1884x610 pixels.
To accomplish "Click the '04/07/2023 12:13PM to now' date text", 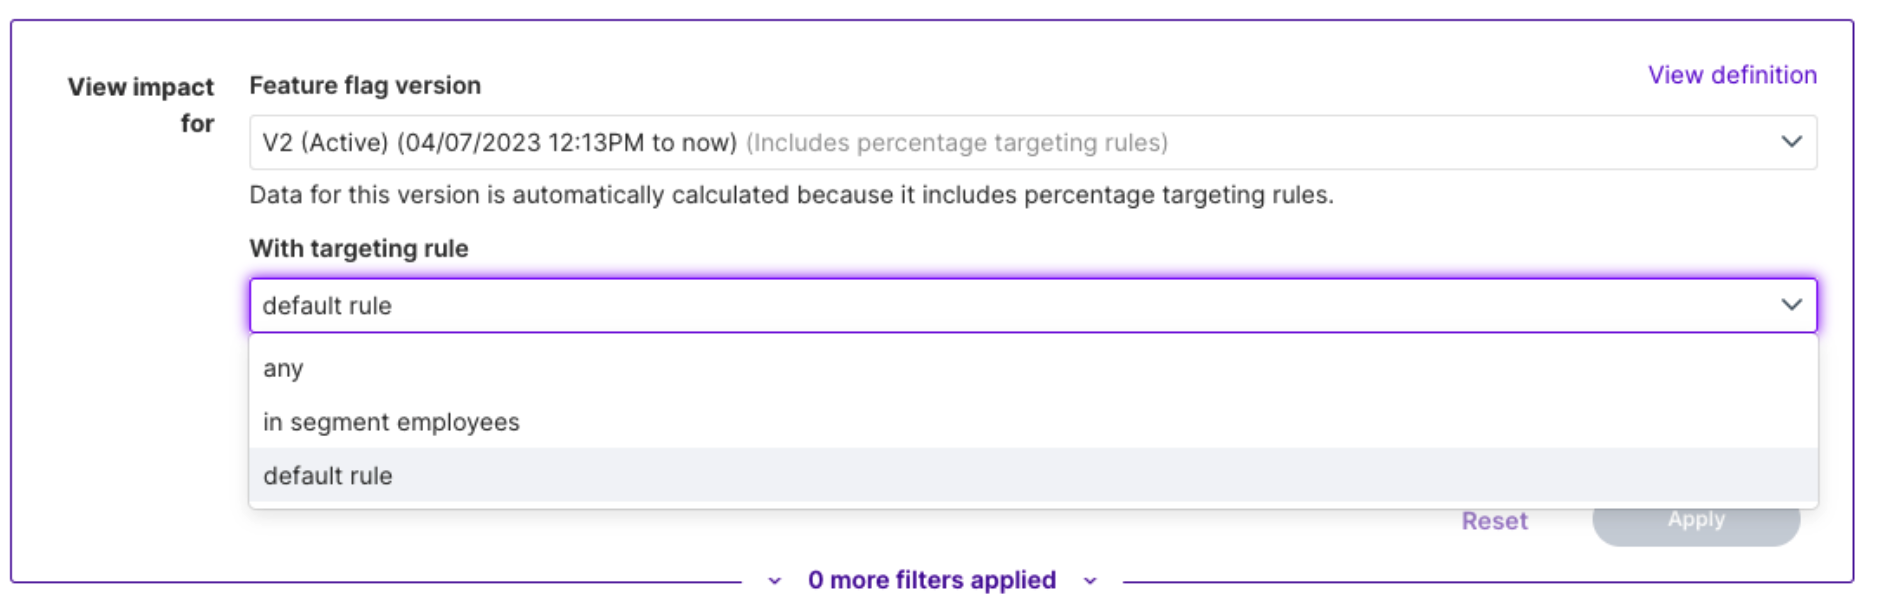I will pos(567,143).
